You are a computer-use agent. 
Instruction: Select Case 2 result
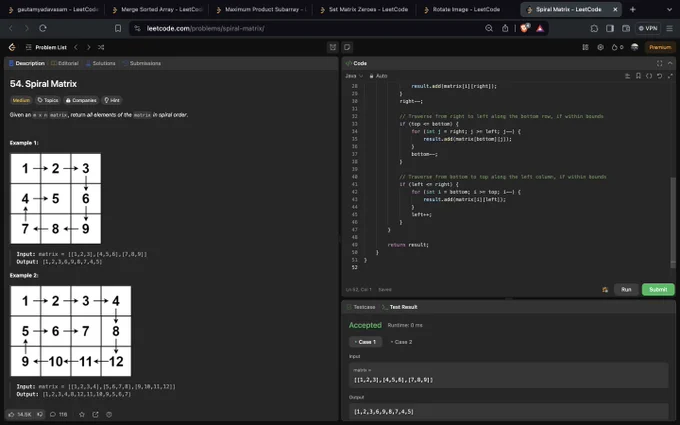pyautogui.click(x=401, y=342)
